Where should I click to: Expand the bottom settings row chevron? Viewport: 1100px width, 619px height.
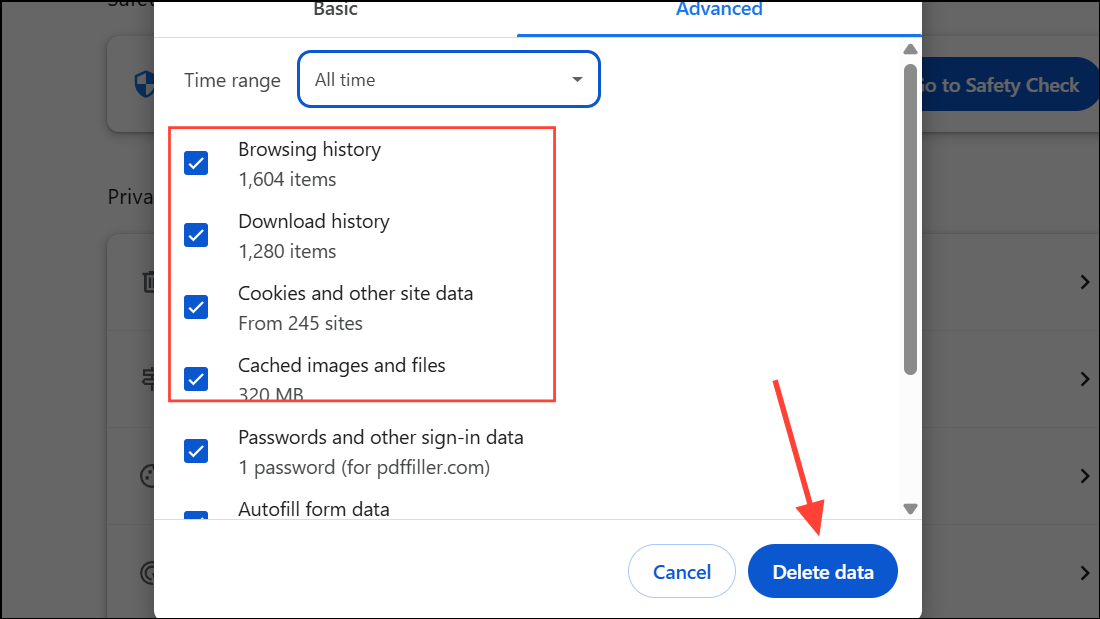click(x=1085, y=572)
